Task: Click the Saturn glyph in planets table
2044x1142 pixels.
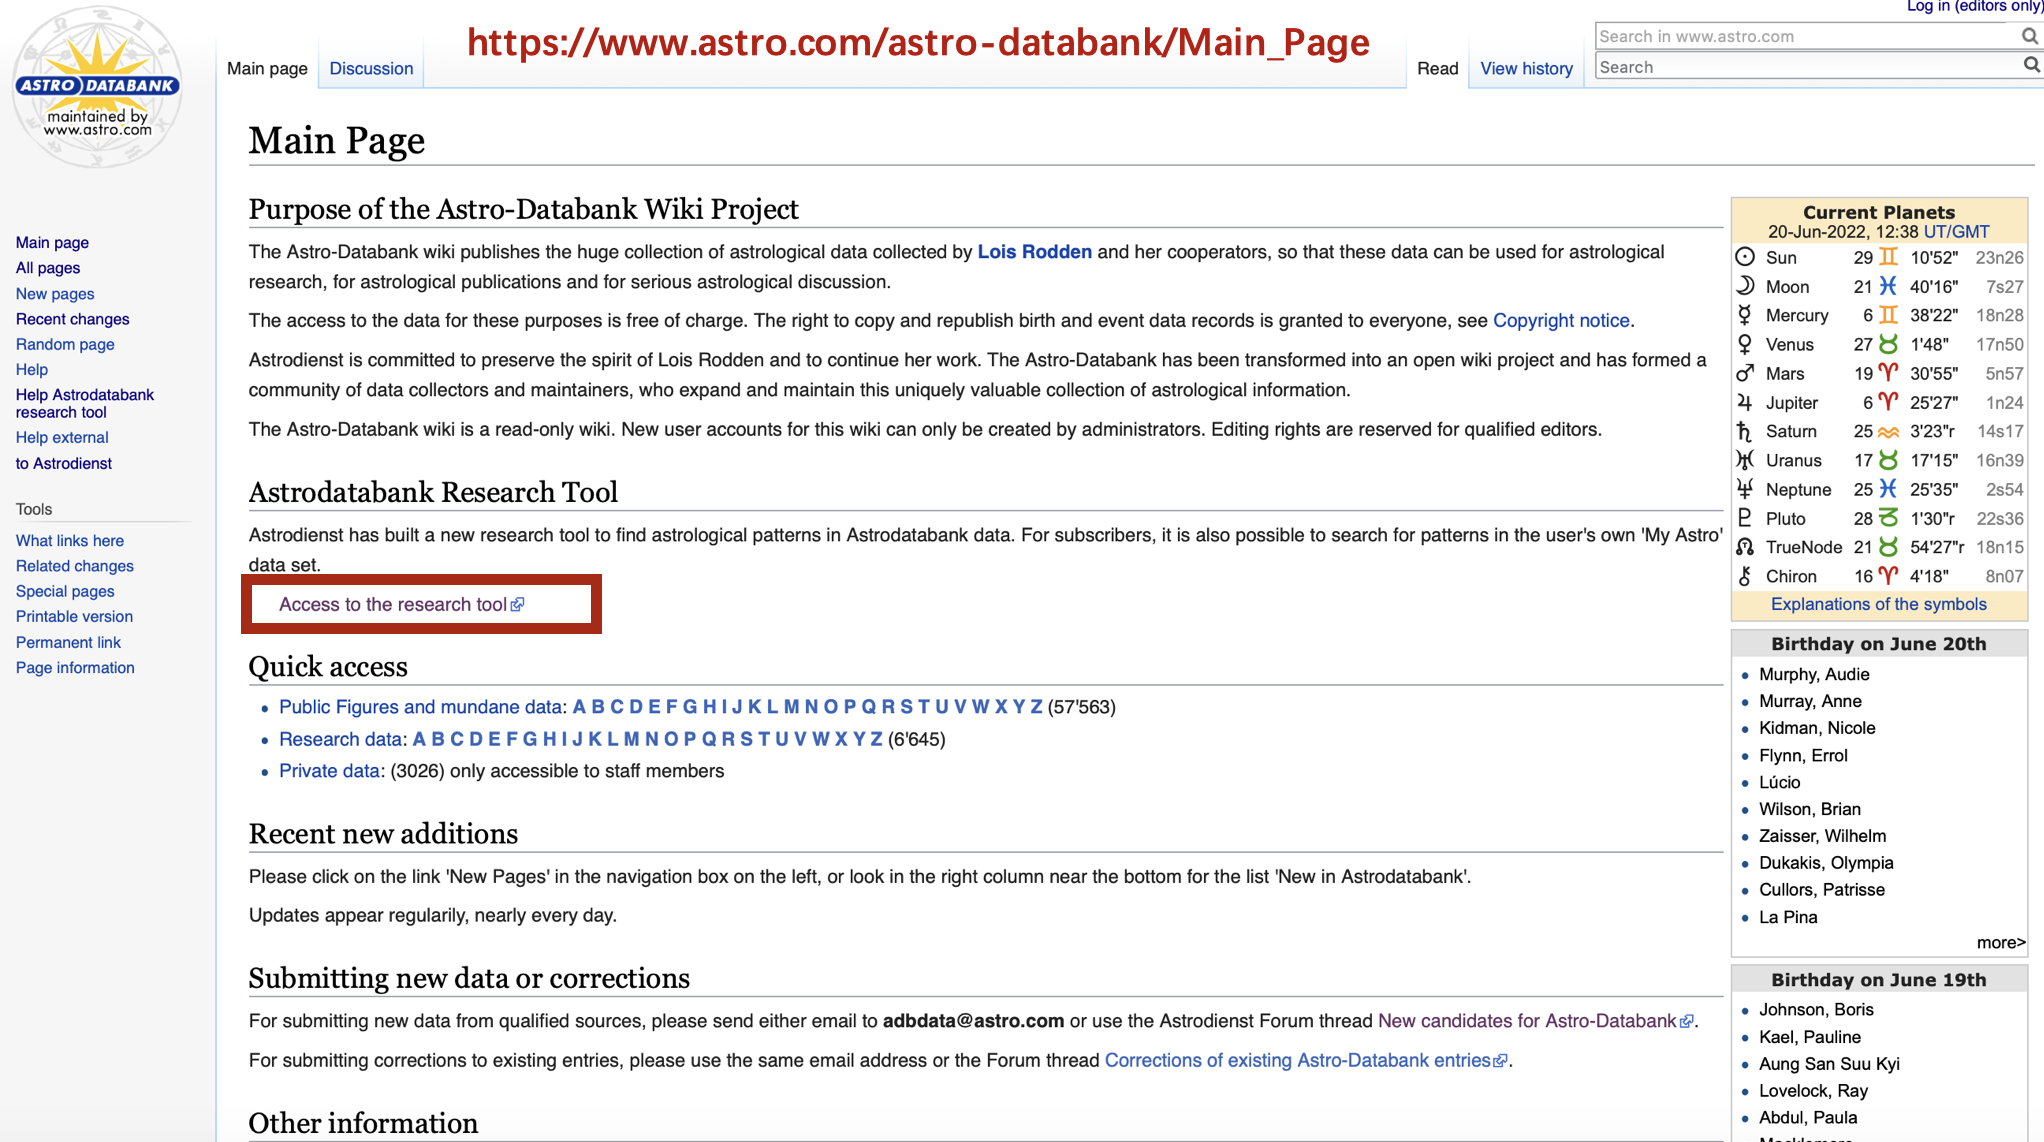Action: [x=1744, y=431]
